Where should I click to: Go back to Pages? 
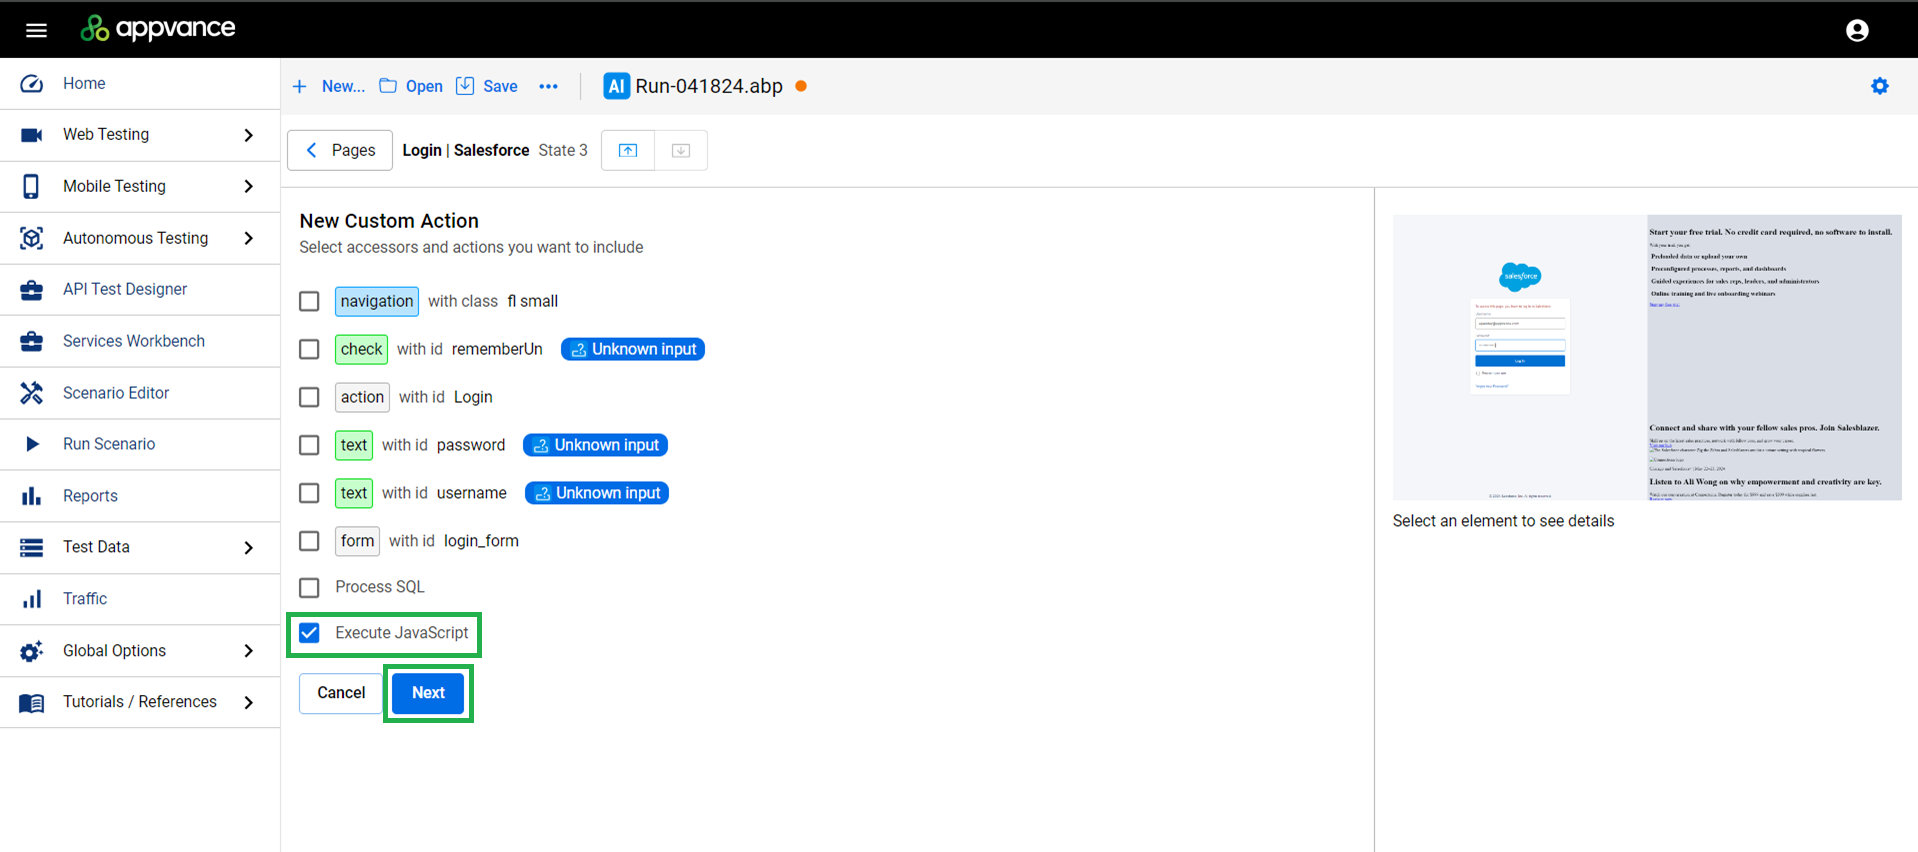point(340,150)
